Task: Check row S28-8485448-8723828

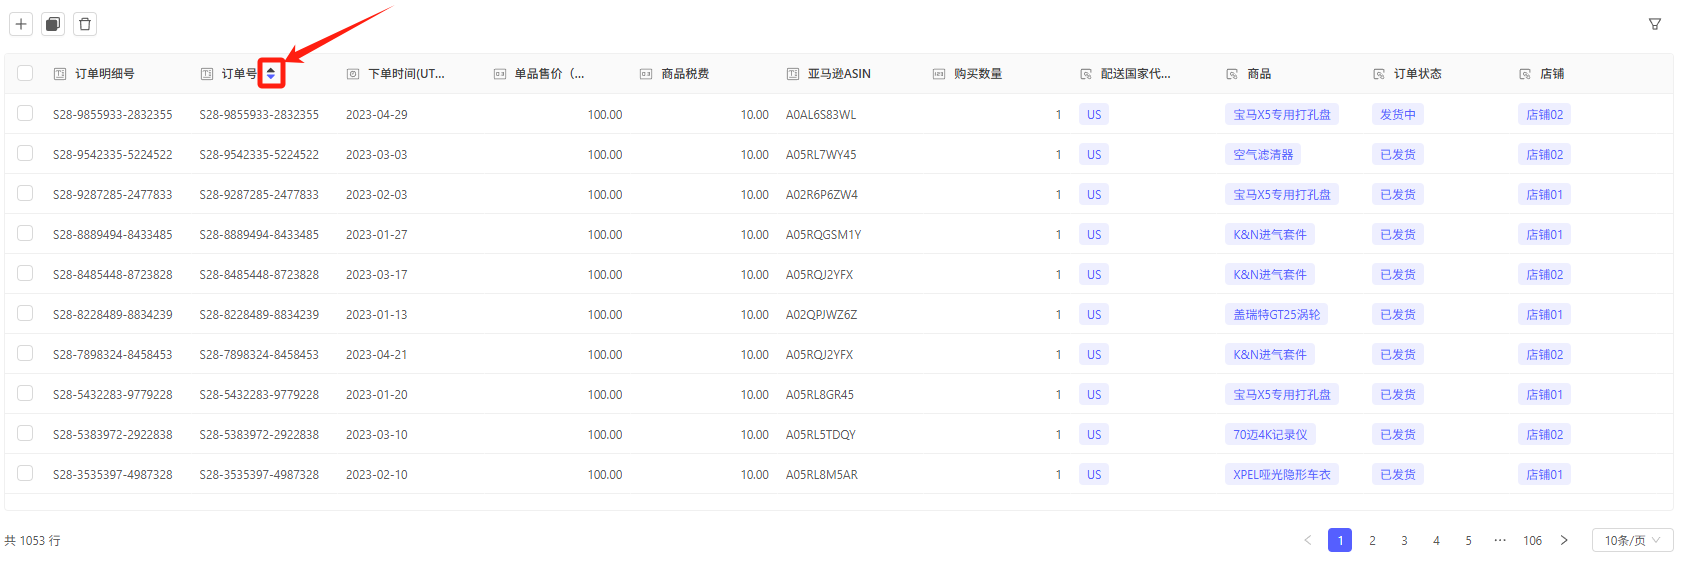Action: click(25, 273)
